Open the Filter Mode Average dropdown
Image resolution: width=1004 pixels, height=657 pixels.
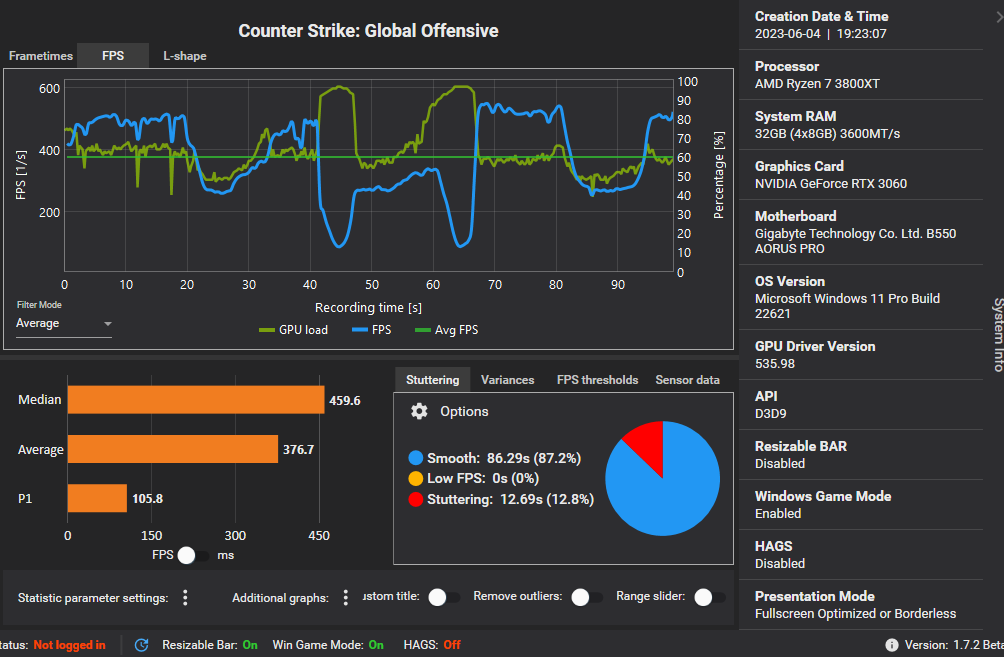click(x=63, y=323)
